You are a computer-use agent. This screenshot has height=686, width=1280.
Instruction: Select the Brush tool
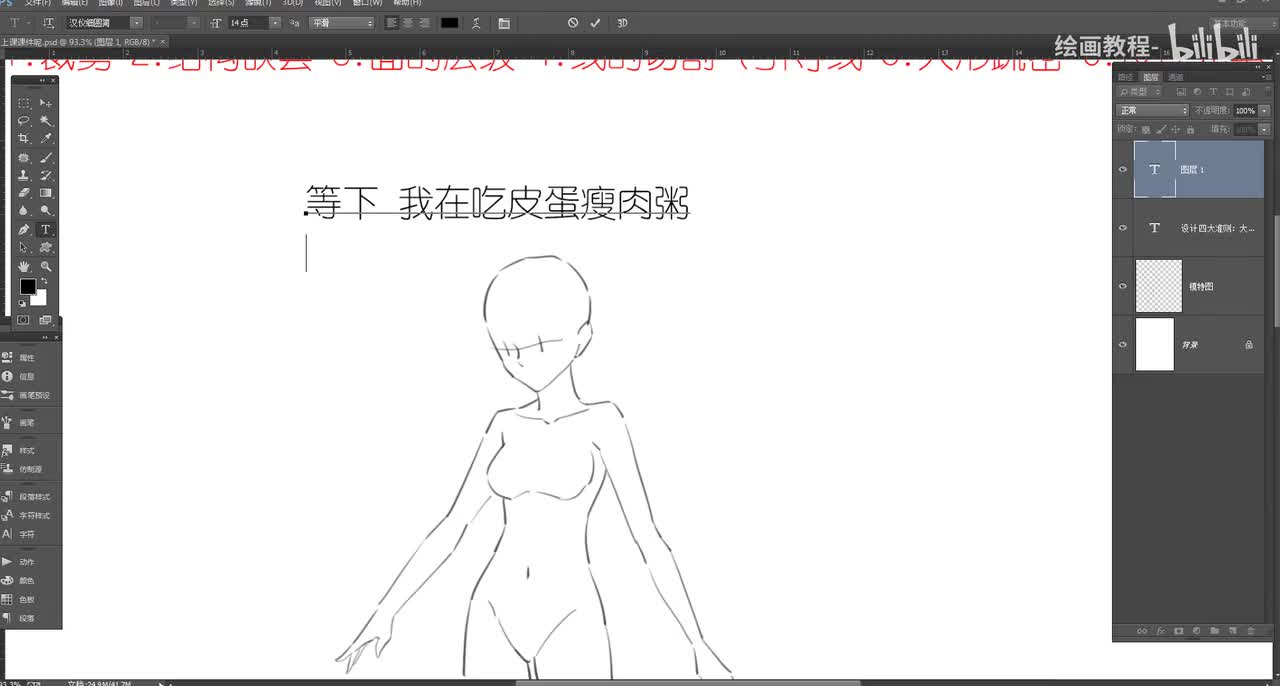(46, 158)
